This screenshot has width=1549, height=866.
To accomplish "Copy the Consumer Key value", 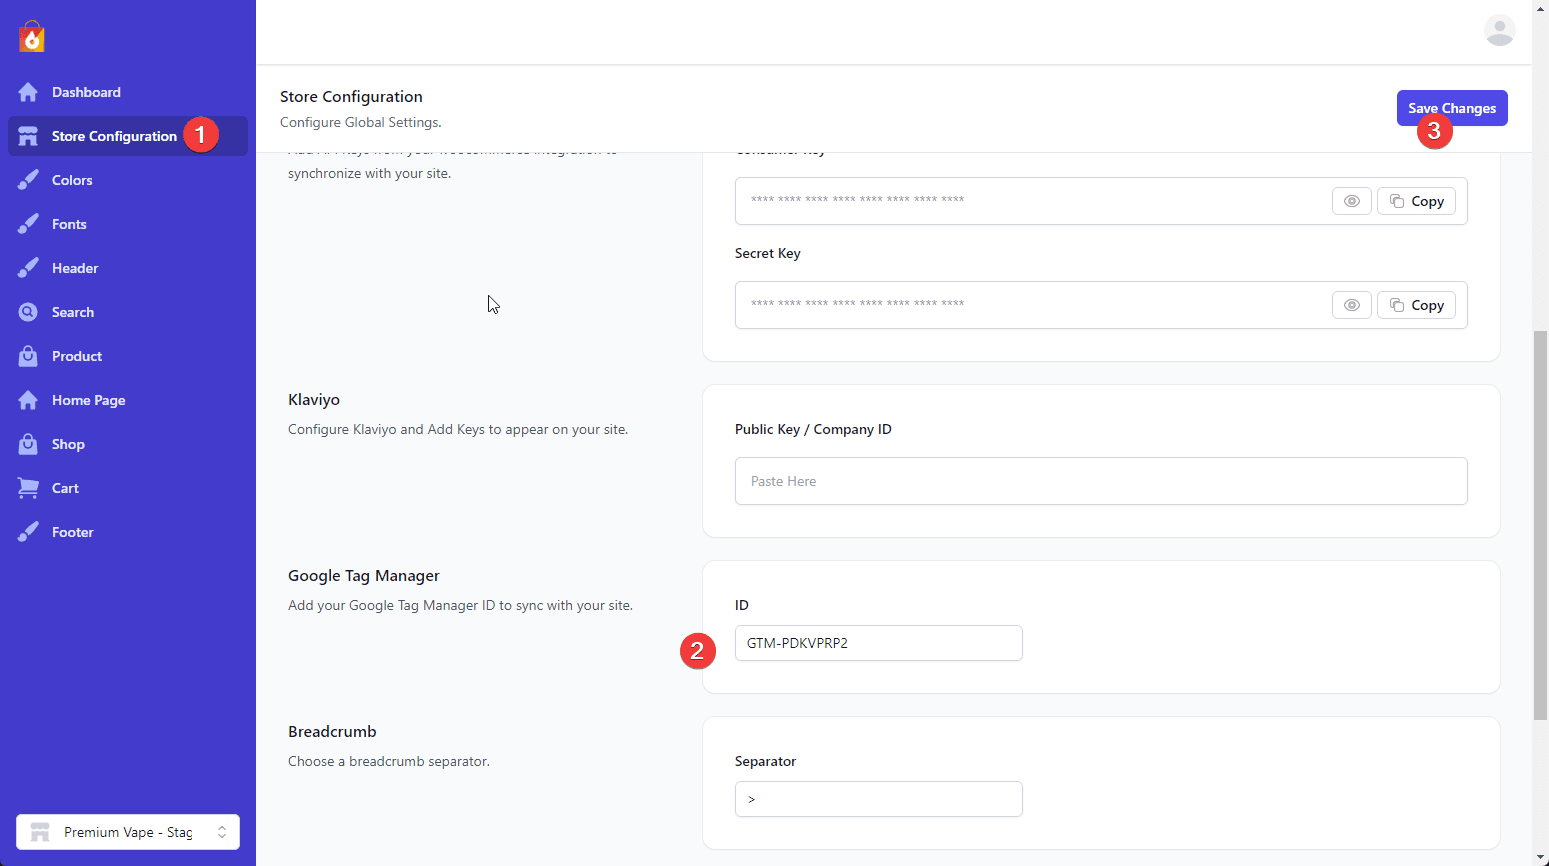I will [1416, 201].
